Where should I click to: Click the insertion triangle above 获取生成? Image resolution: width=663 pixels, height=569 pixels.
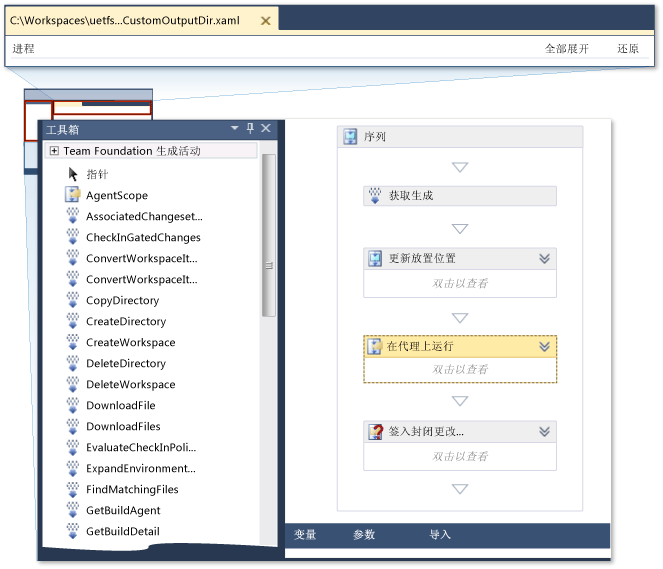(460, 167)
